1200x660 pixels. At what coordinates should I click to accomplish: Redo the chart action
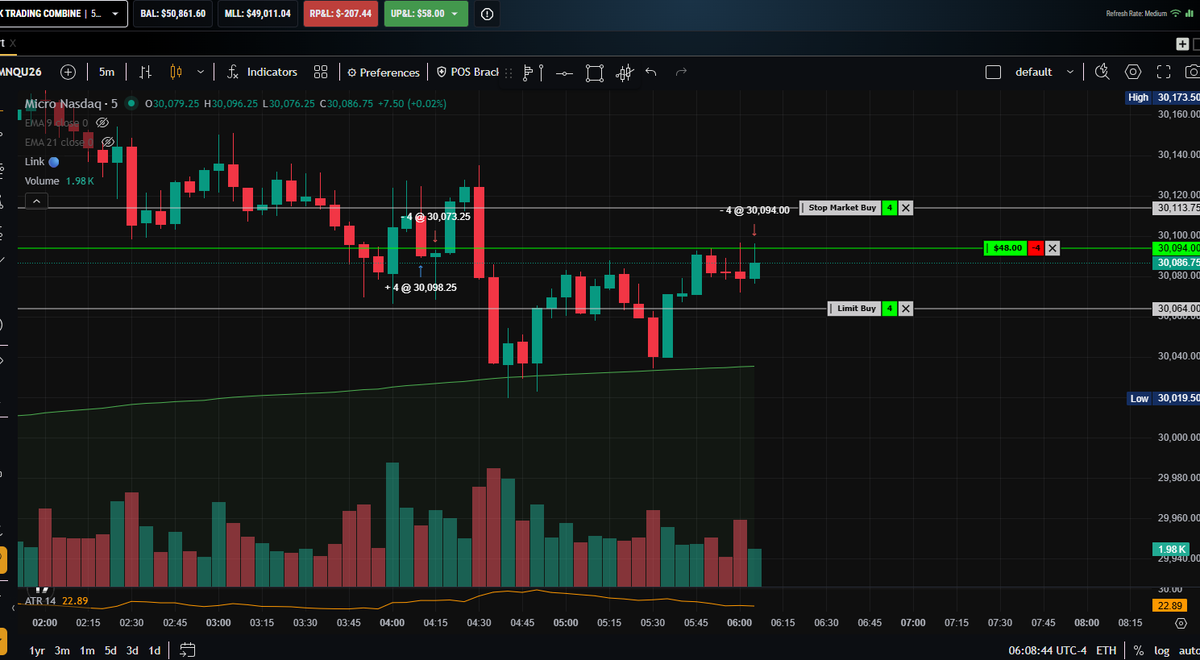pos(682,72)
